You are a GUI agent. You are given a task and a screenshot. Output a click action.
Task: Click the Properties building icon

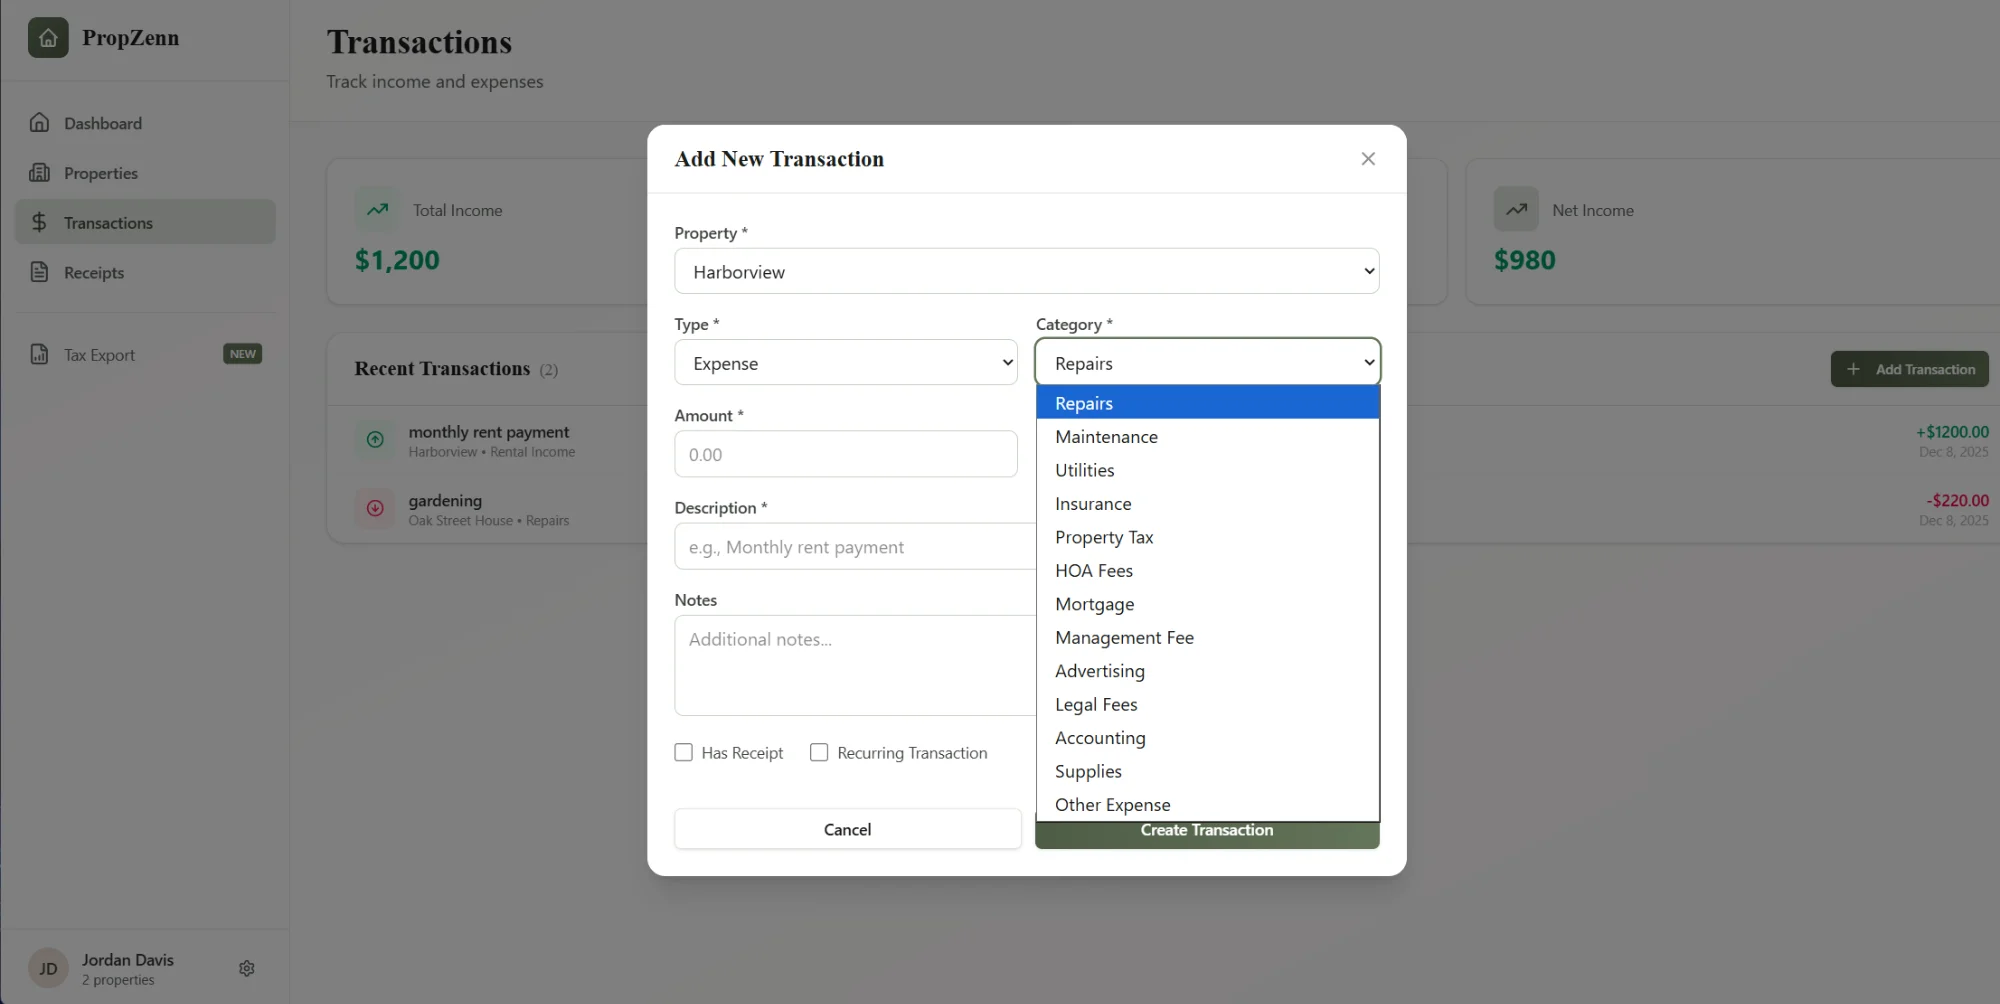pyautogui.click(x=38, y=172)
